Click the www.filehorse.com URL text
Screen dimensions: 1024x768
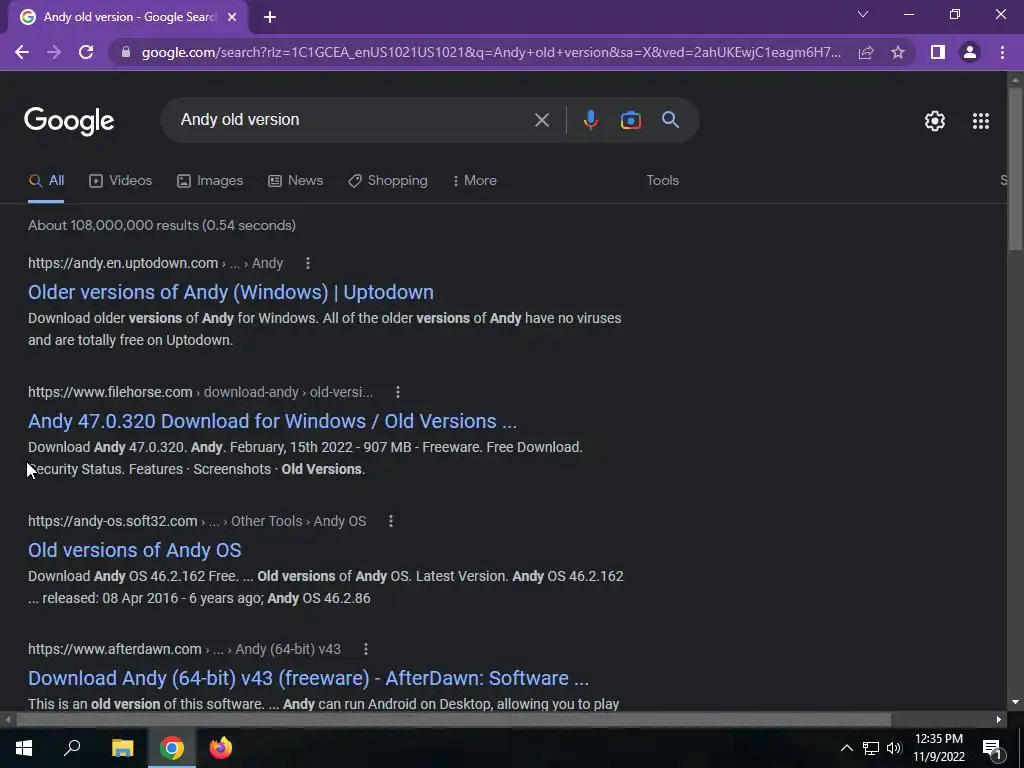[110, 392]
